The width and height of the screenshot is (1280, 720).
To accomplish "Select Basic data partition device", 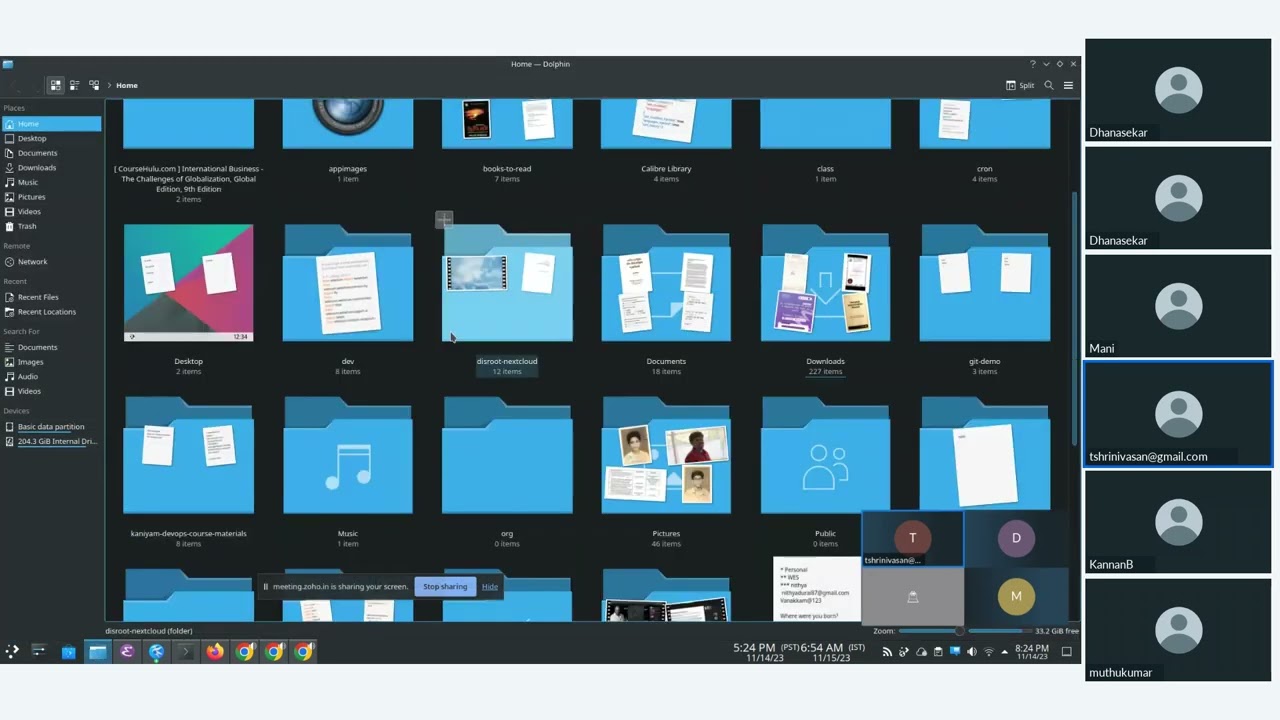I will (x=51, y=427).
